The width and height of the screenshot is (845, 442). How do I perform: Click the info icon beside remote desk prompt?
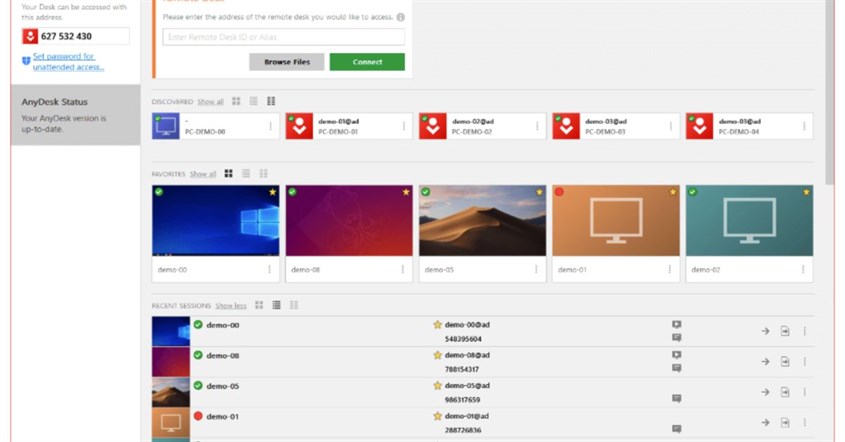(x=400, y=17)
